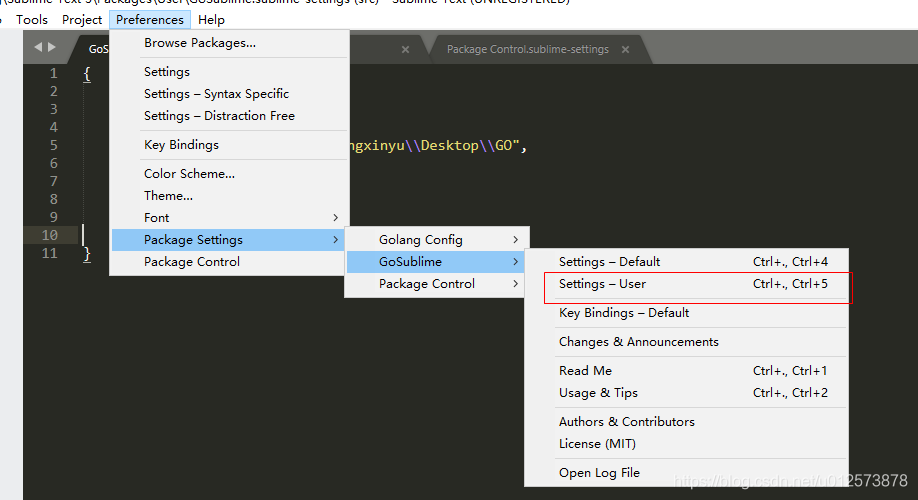Select Color Scheme… entry
Screen dimensions: 918x500
point(230,174)
